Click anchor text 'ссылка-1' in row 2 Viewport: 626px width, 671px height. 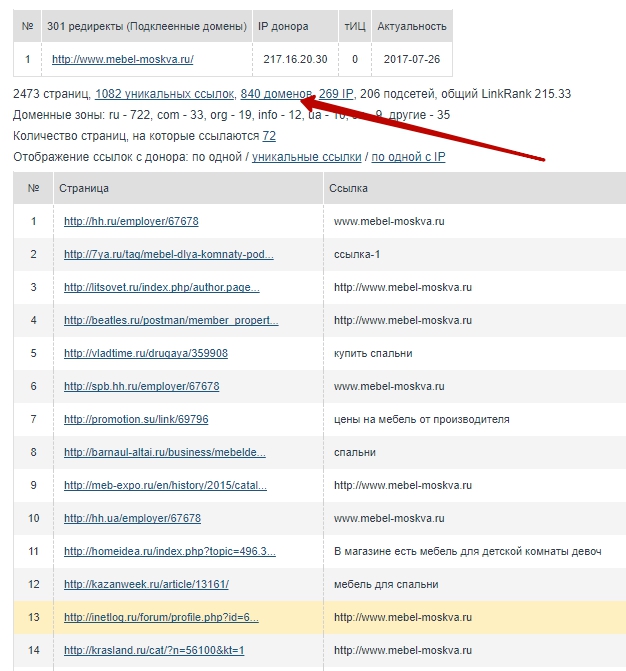[357, 254]
